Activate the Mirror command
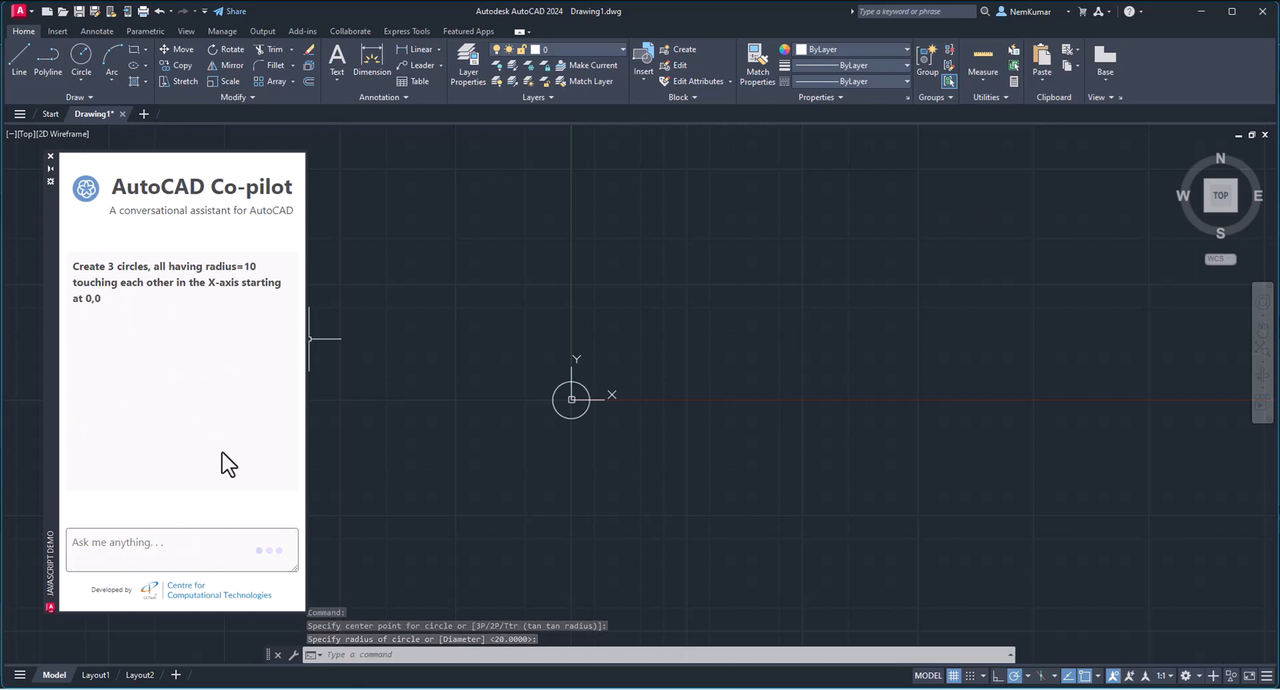Viewport: 1280px width, 690px height. (224, 65)
